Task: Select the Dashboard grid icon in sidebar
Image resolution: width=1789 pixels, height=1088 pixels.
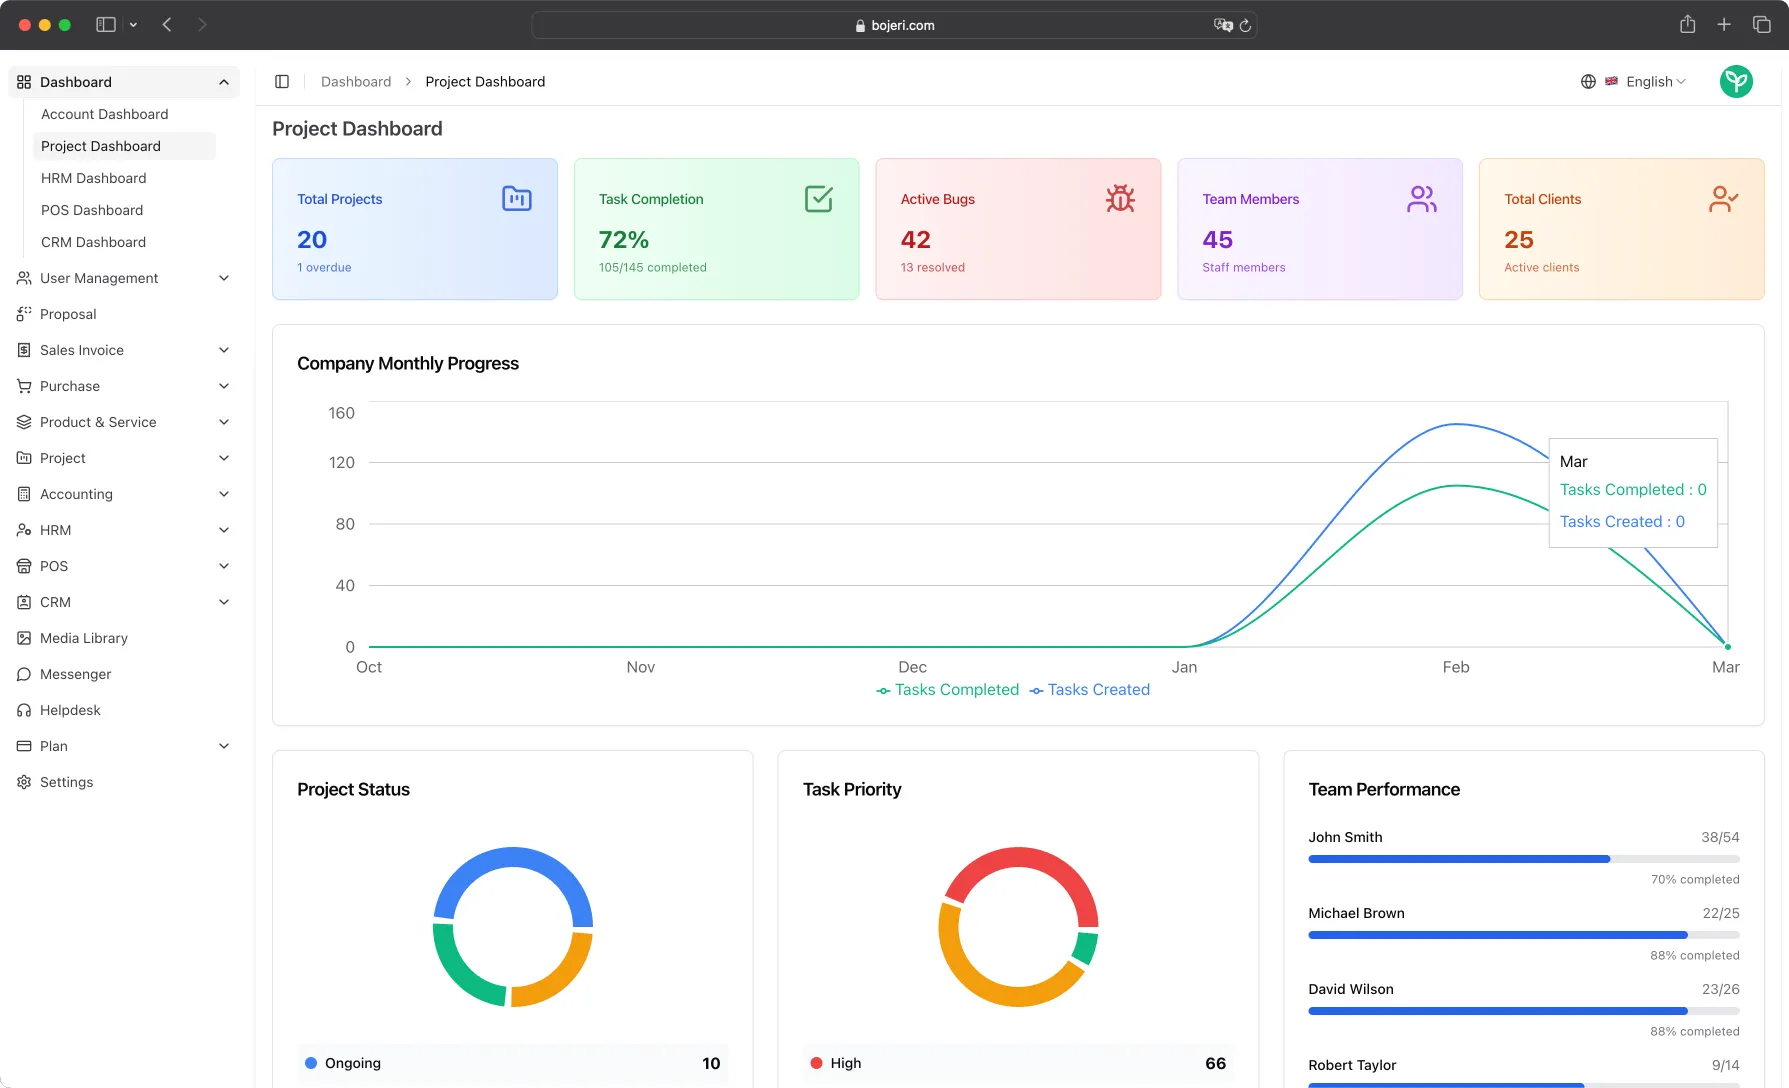Action: click(x=24, y=82)
